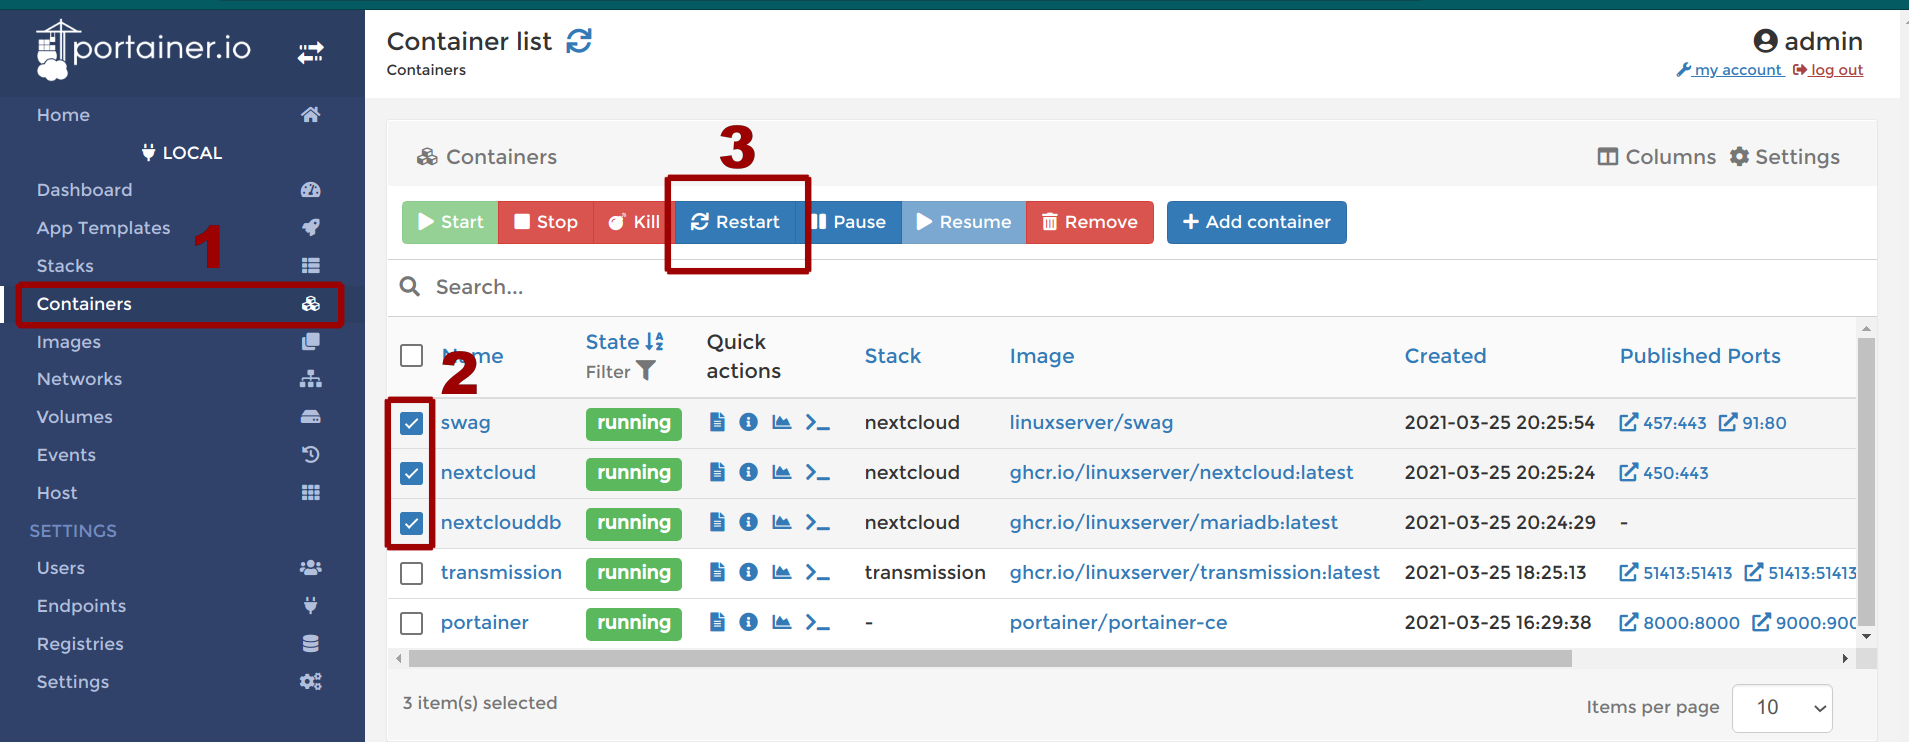Open stats chart icon for swag

point(782,422)
